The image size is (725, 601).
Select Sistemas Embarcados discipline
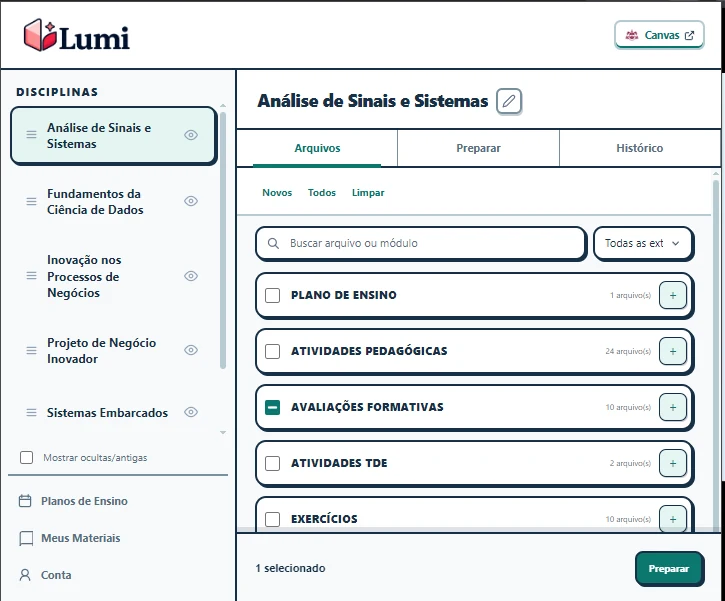[x=113, y=412]
